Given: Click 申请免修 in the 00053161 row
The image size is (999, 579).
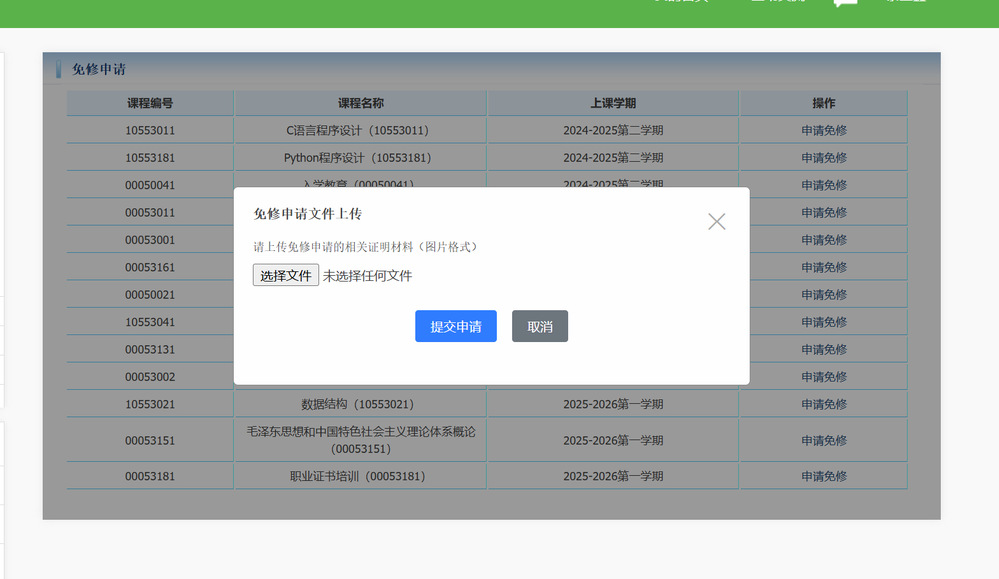Looking at the screenshot, I should click(x=823, y=267).
